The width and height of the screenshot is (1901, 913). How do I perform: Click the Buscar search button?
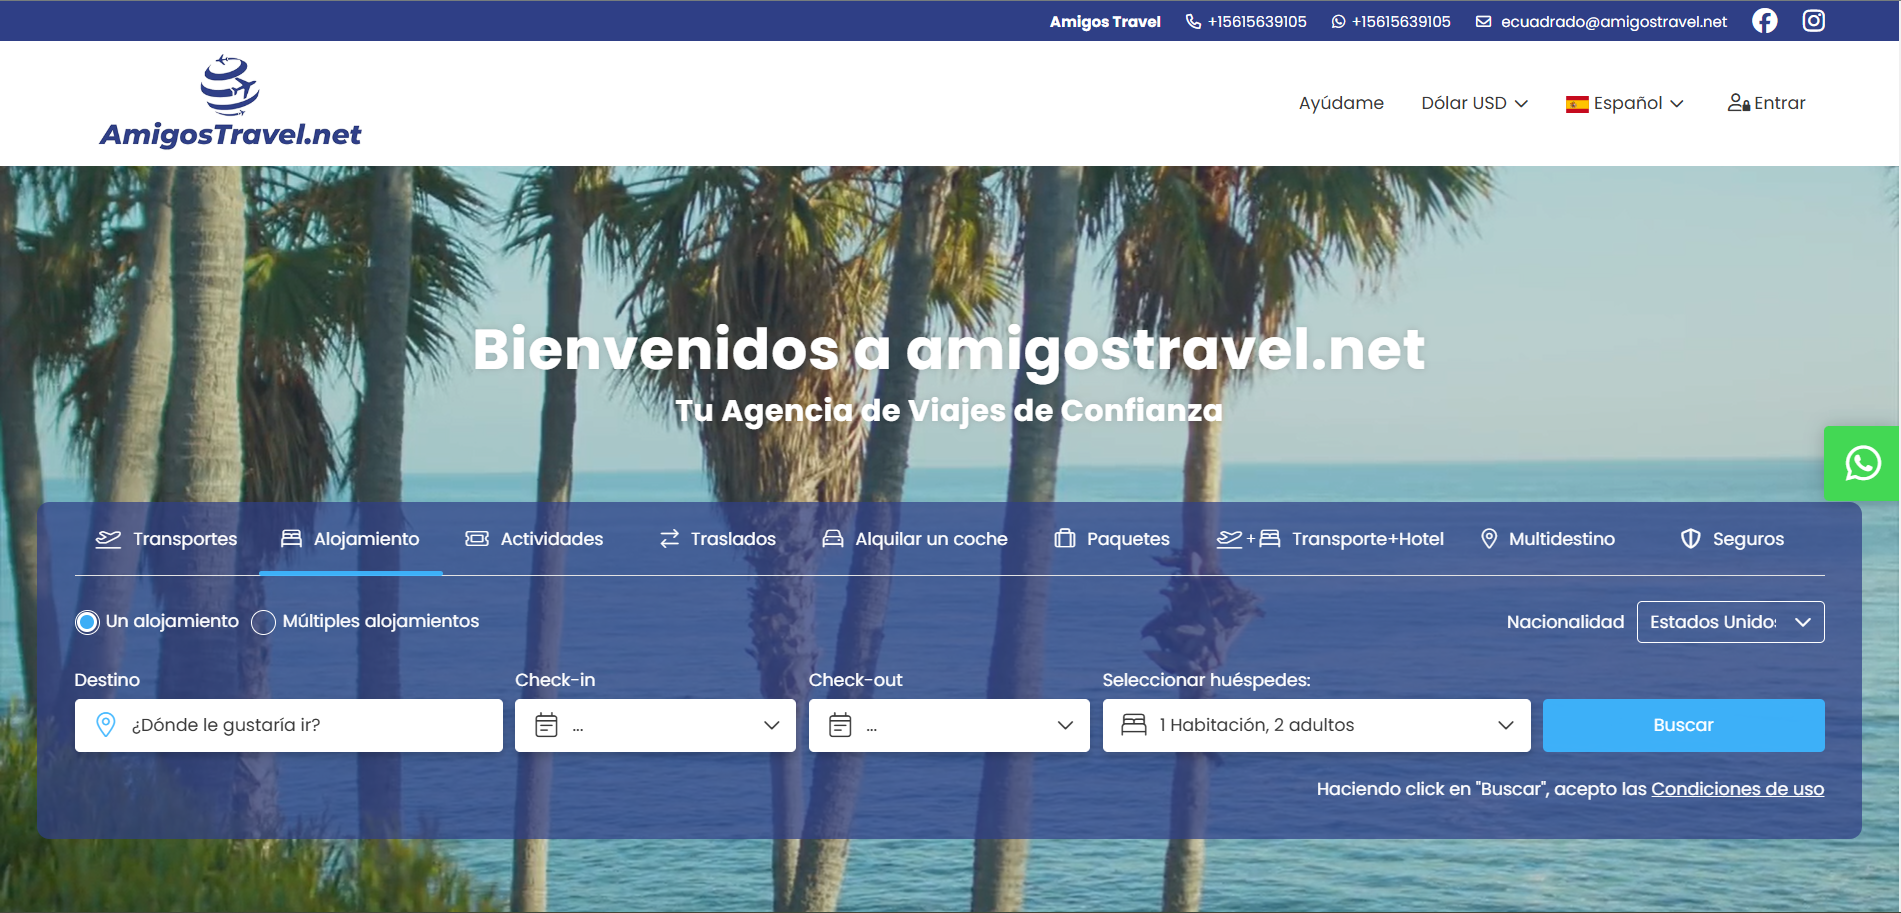click(1683, 725)
